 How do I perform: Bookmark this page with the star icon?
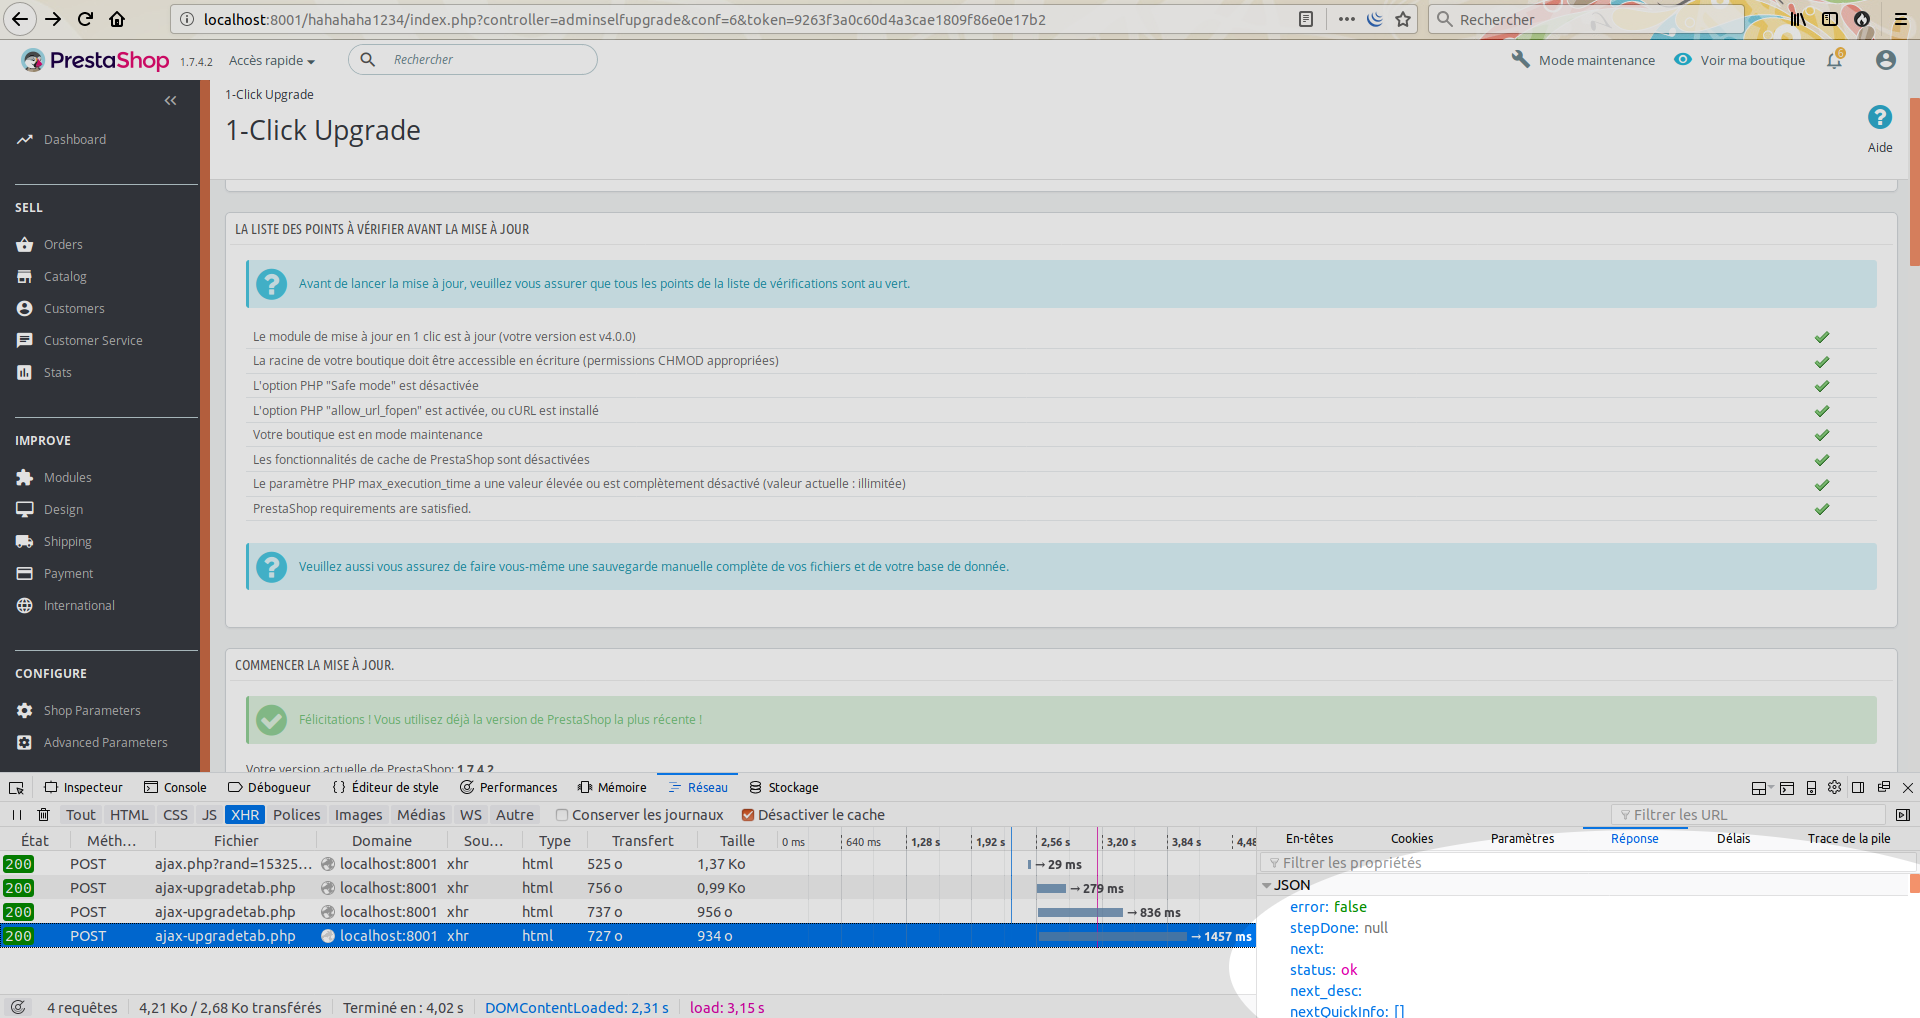coord(1403,19)
